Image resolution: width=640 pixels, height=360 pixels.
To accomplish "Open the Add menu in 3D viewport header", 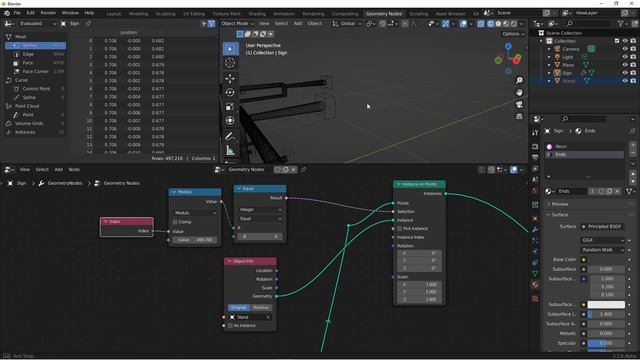I will (x=298, y=24).
